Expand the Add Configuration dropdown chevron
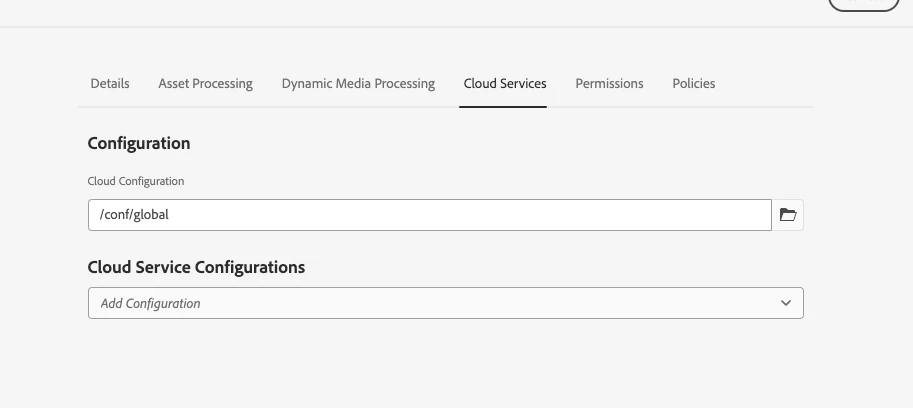 (786, 303)
